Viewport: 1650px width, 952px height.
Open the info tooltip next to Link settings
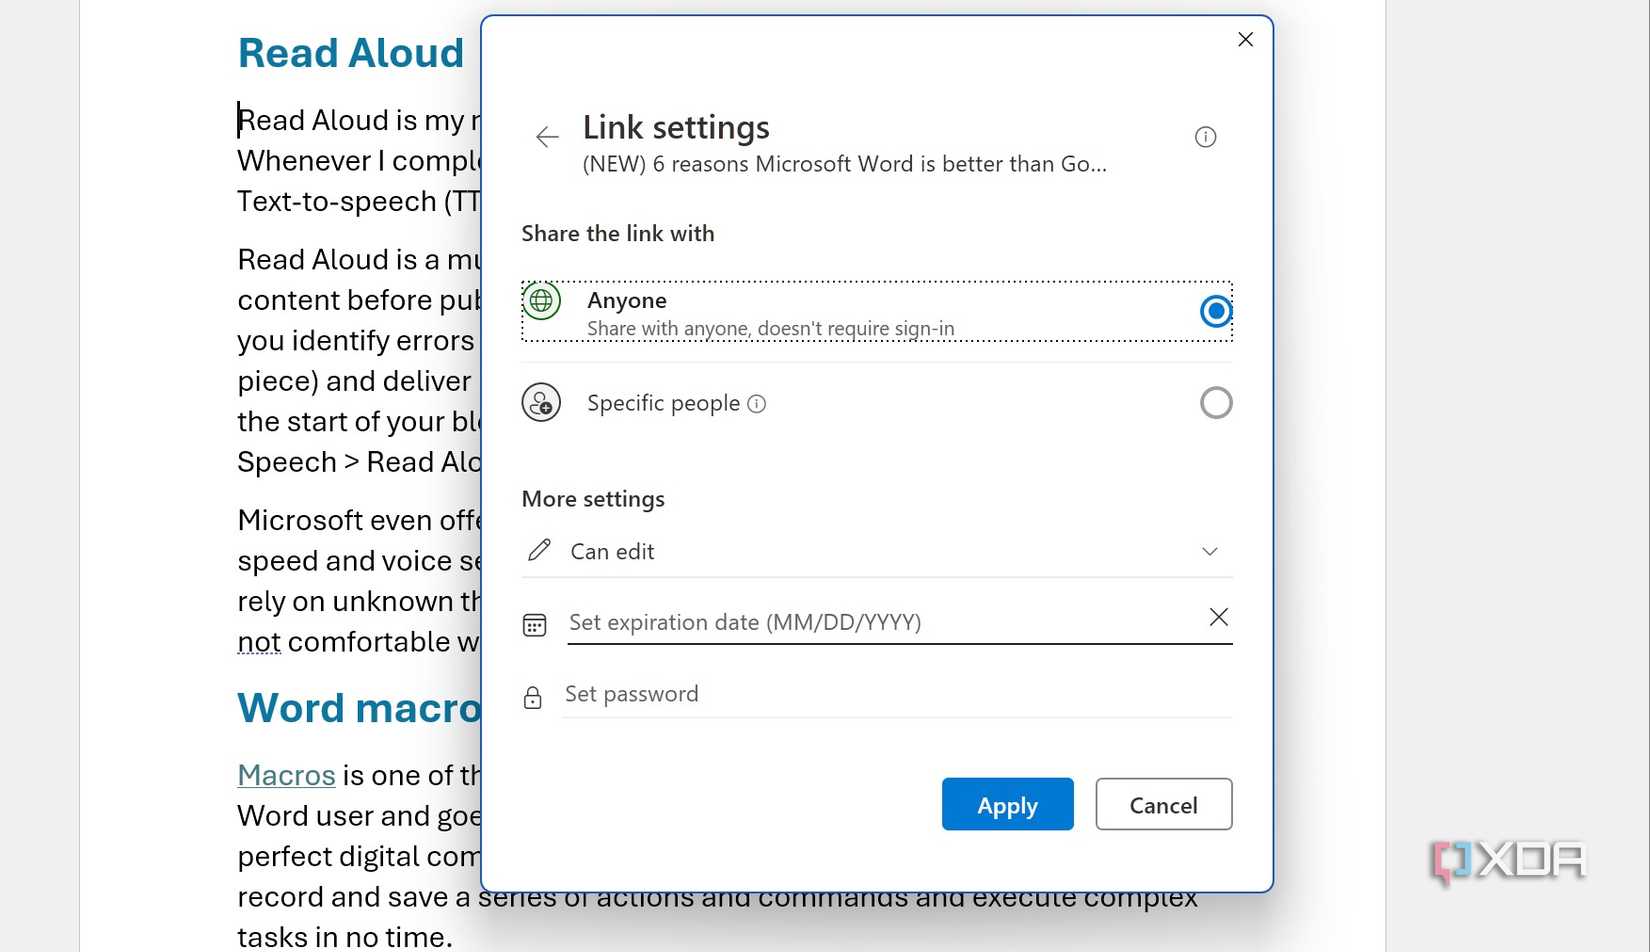1205,137
